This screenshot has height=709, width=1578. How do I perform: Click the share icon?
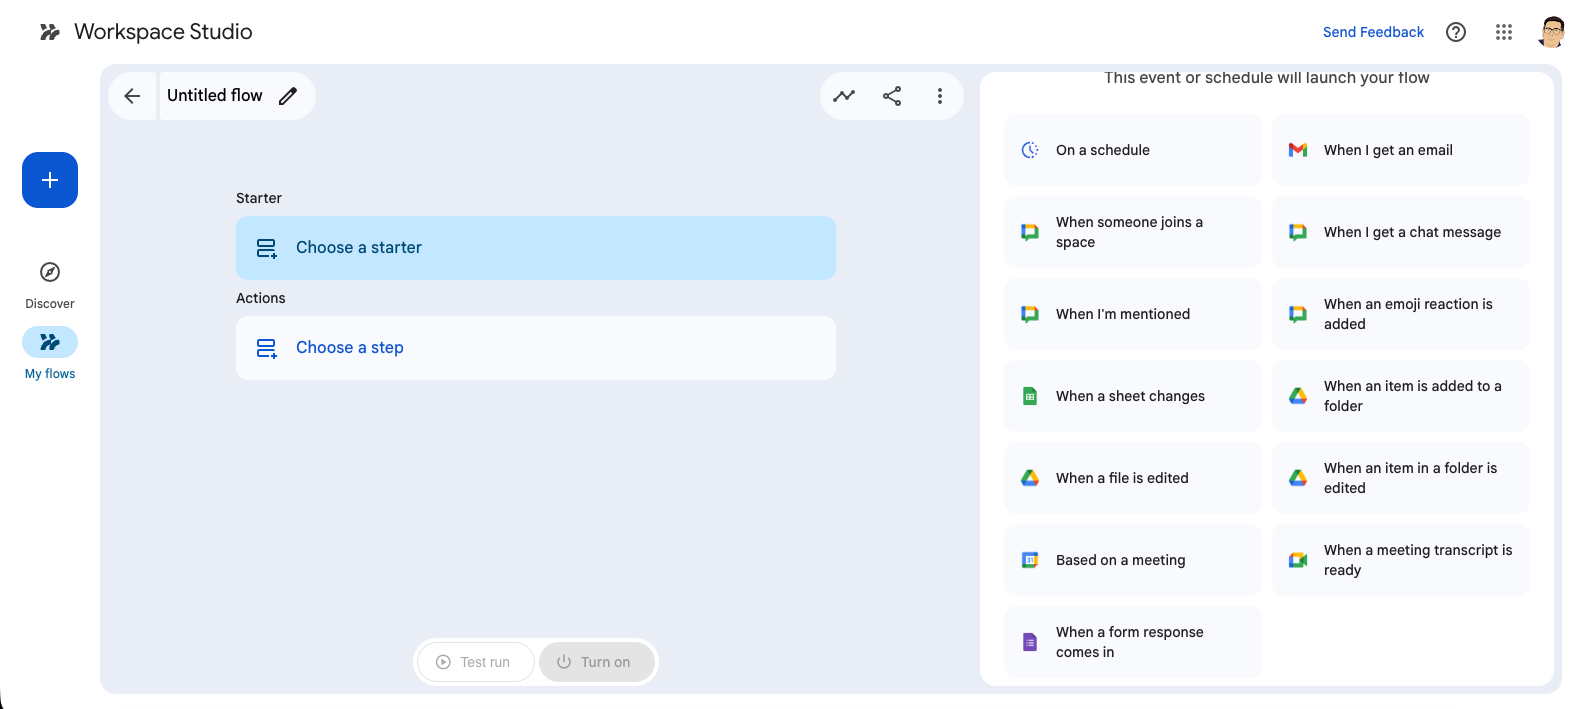click(892, 96)
